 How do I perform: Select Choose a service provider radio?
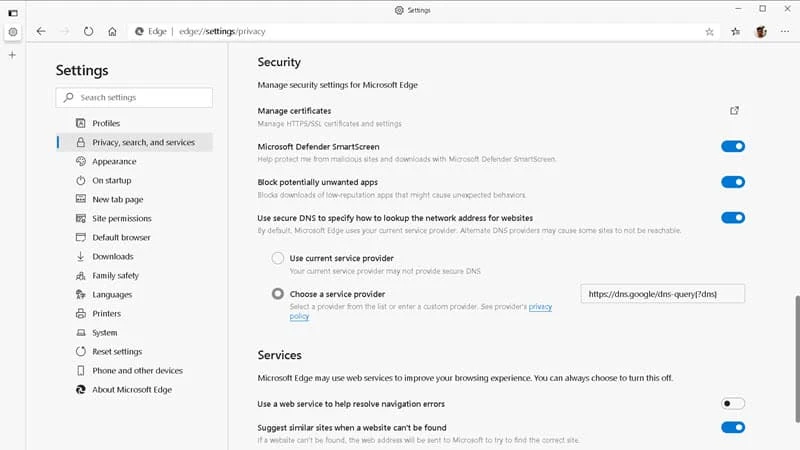pyautogui.click(x=278, y=294)
